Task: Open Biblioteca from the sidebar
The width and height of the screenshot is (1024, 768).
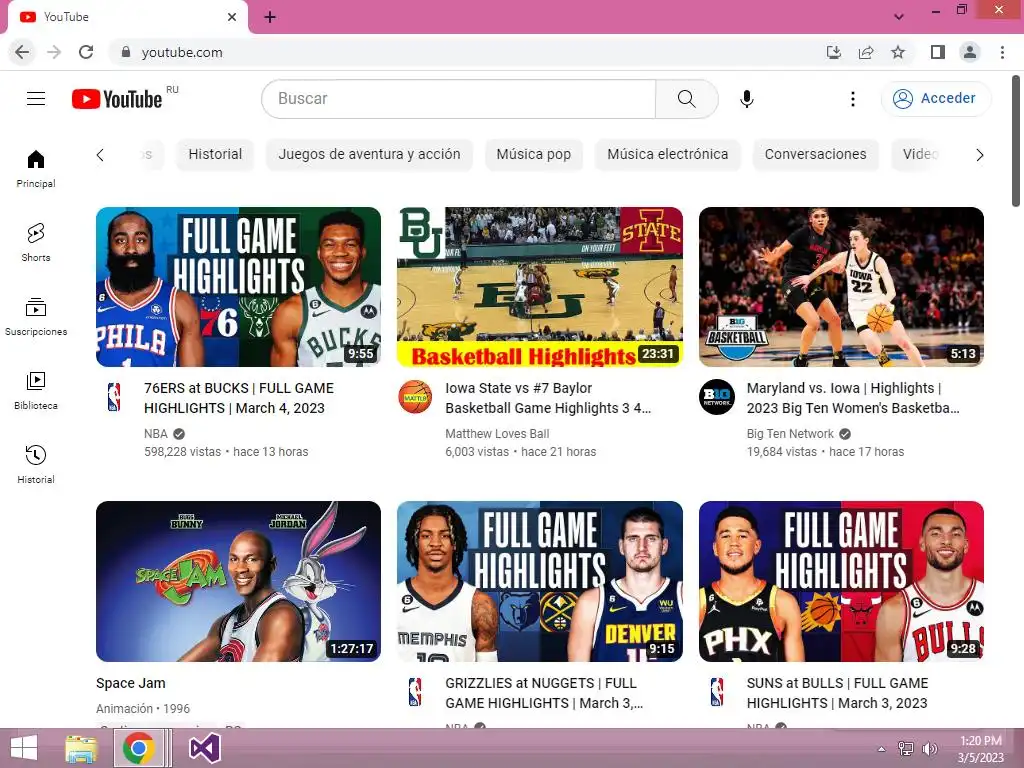Action: (36, 391)
